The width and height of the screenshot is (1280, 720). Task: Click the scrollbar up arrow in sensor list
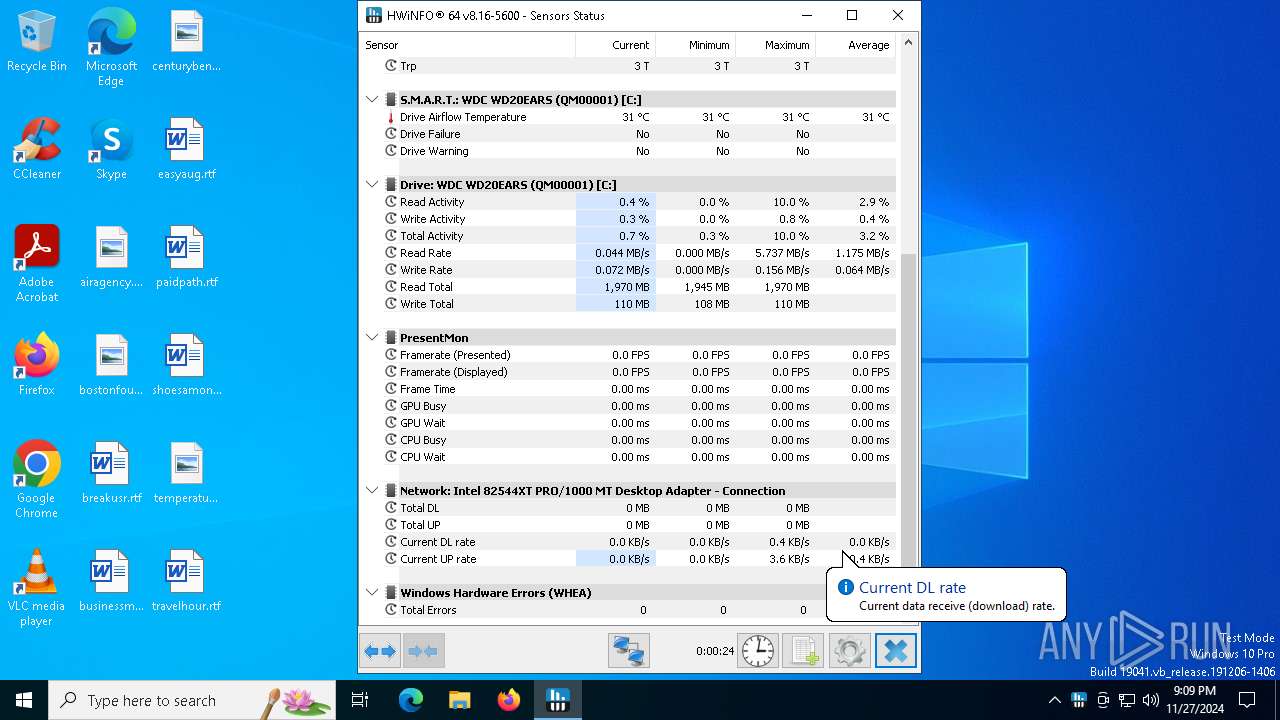pyautogui.click(x=908, y=42)
